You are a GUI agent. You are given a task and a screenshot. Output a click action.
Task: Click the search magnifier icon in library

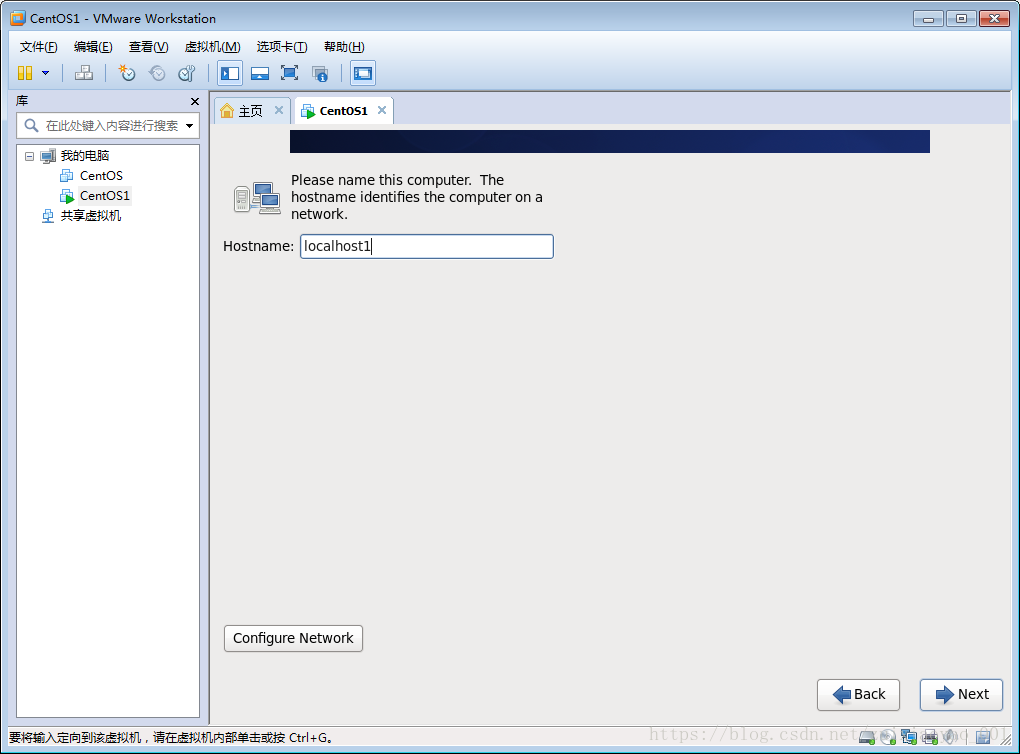click(31, 125)
